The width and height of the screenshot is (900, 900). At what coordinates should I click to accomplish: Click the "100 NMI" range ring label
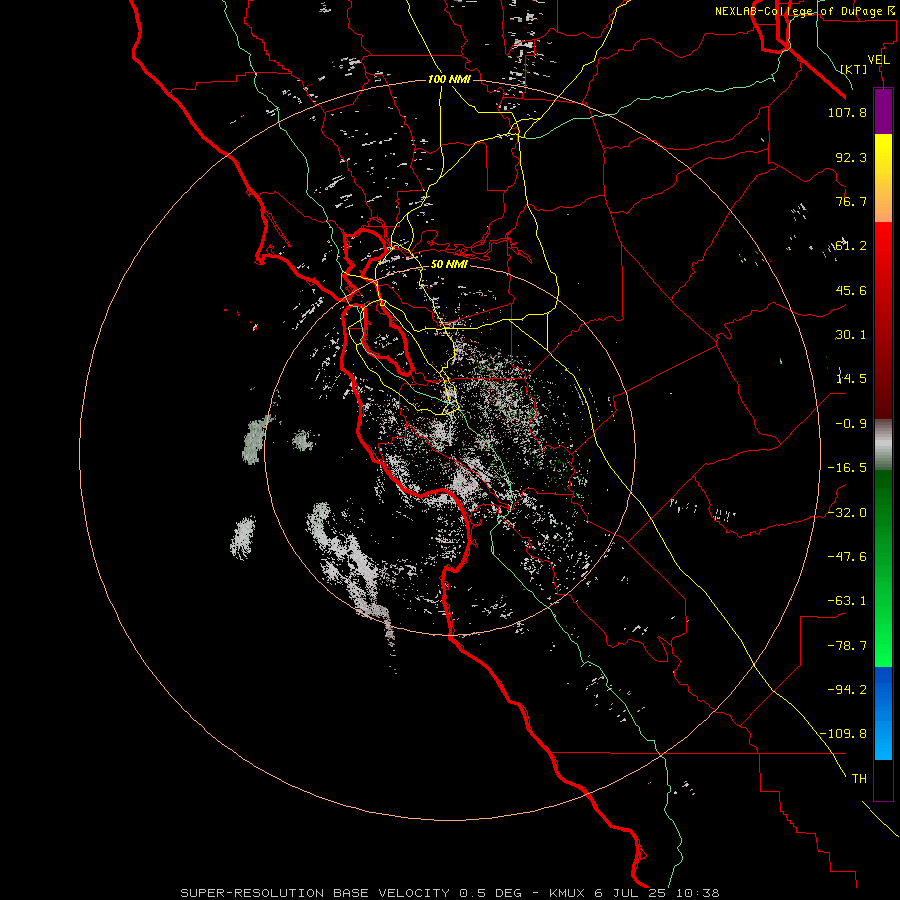point(449,79)
